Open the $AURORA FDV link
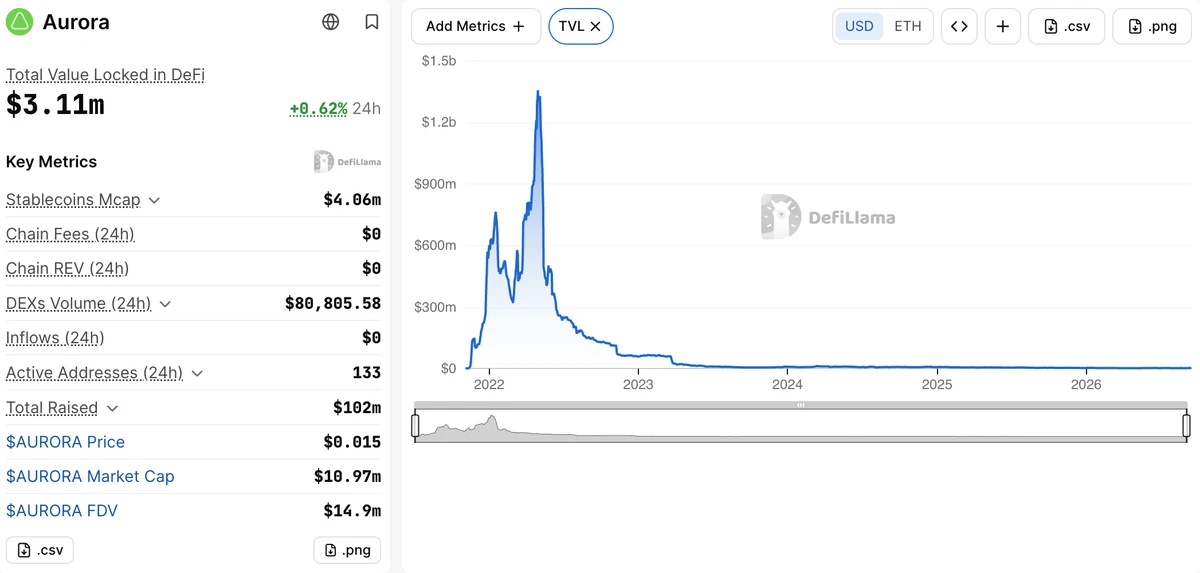The width and height of the screenshot is (1200, 573). tap(62, 511)
